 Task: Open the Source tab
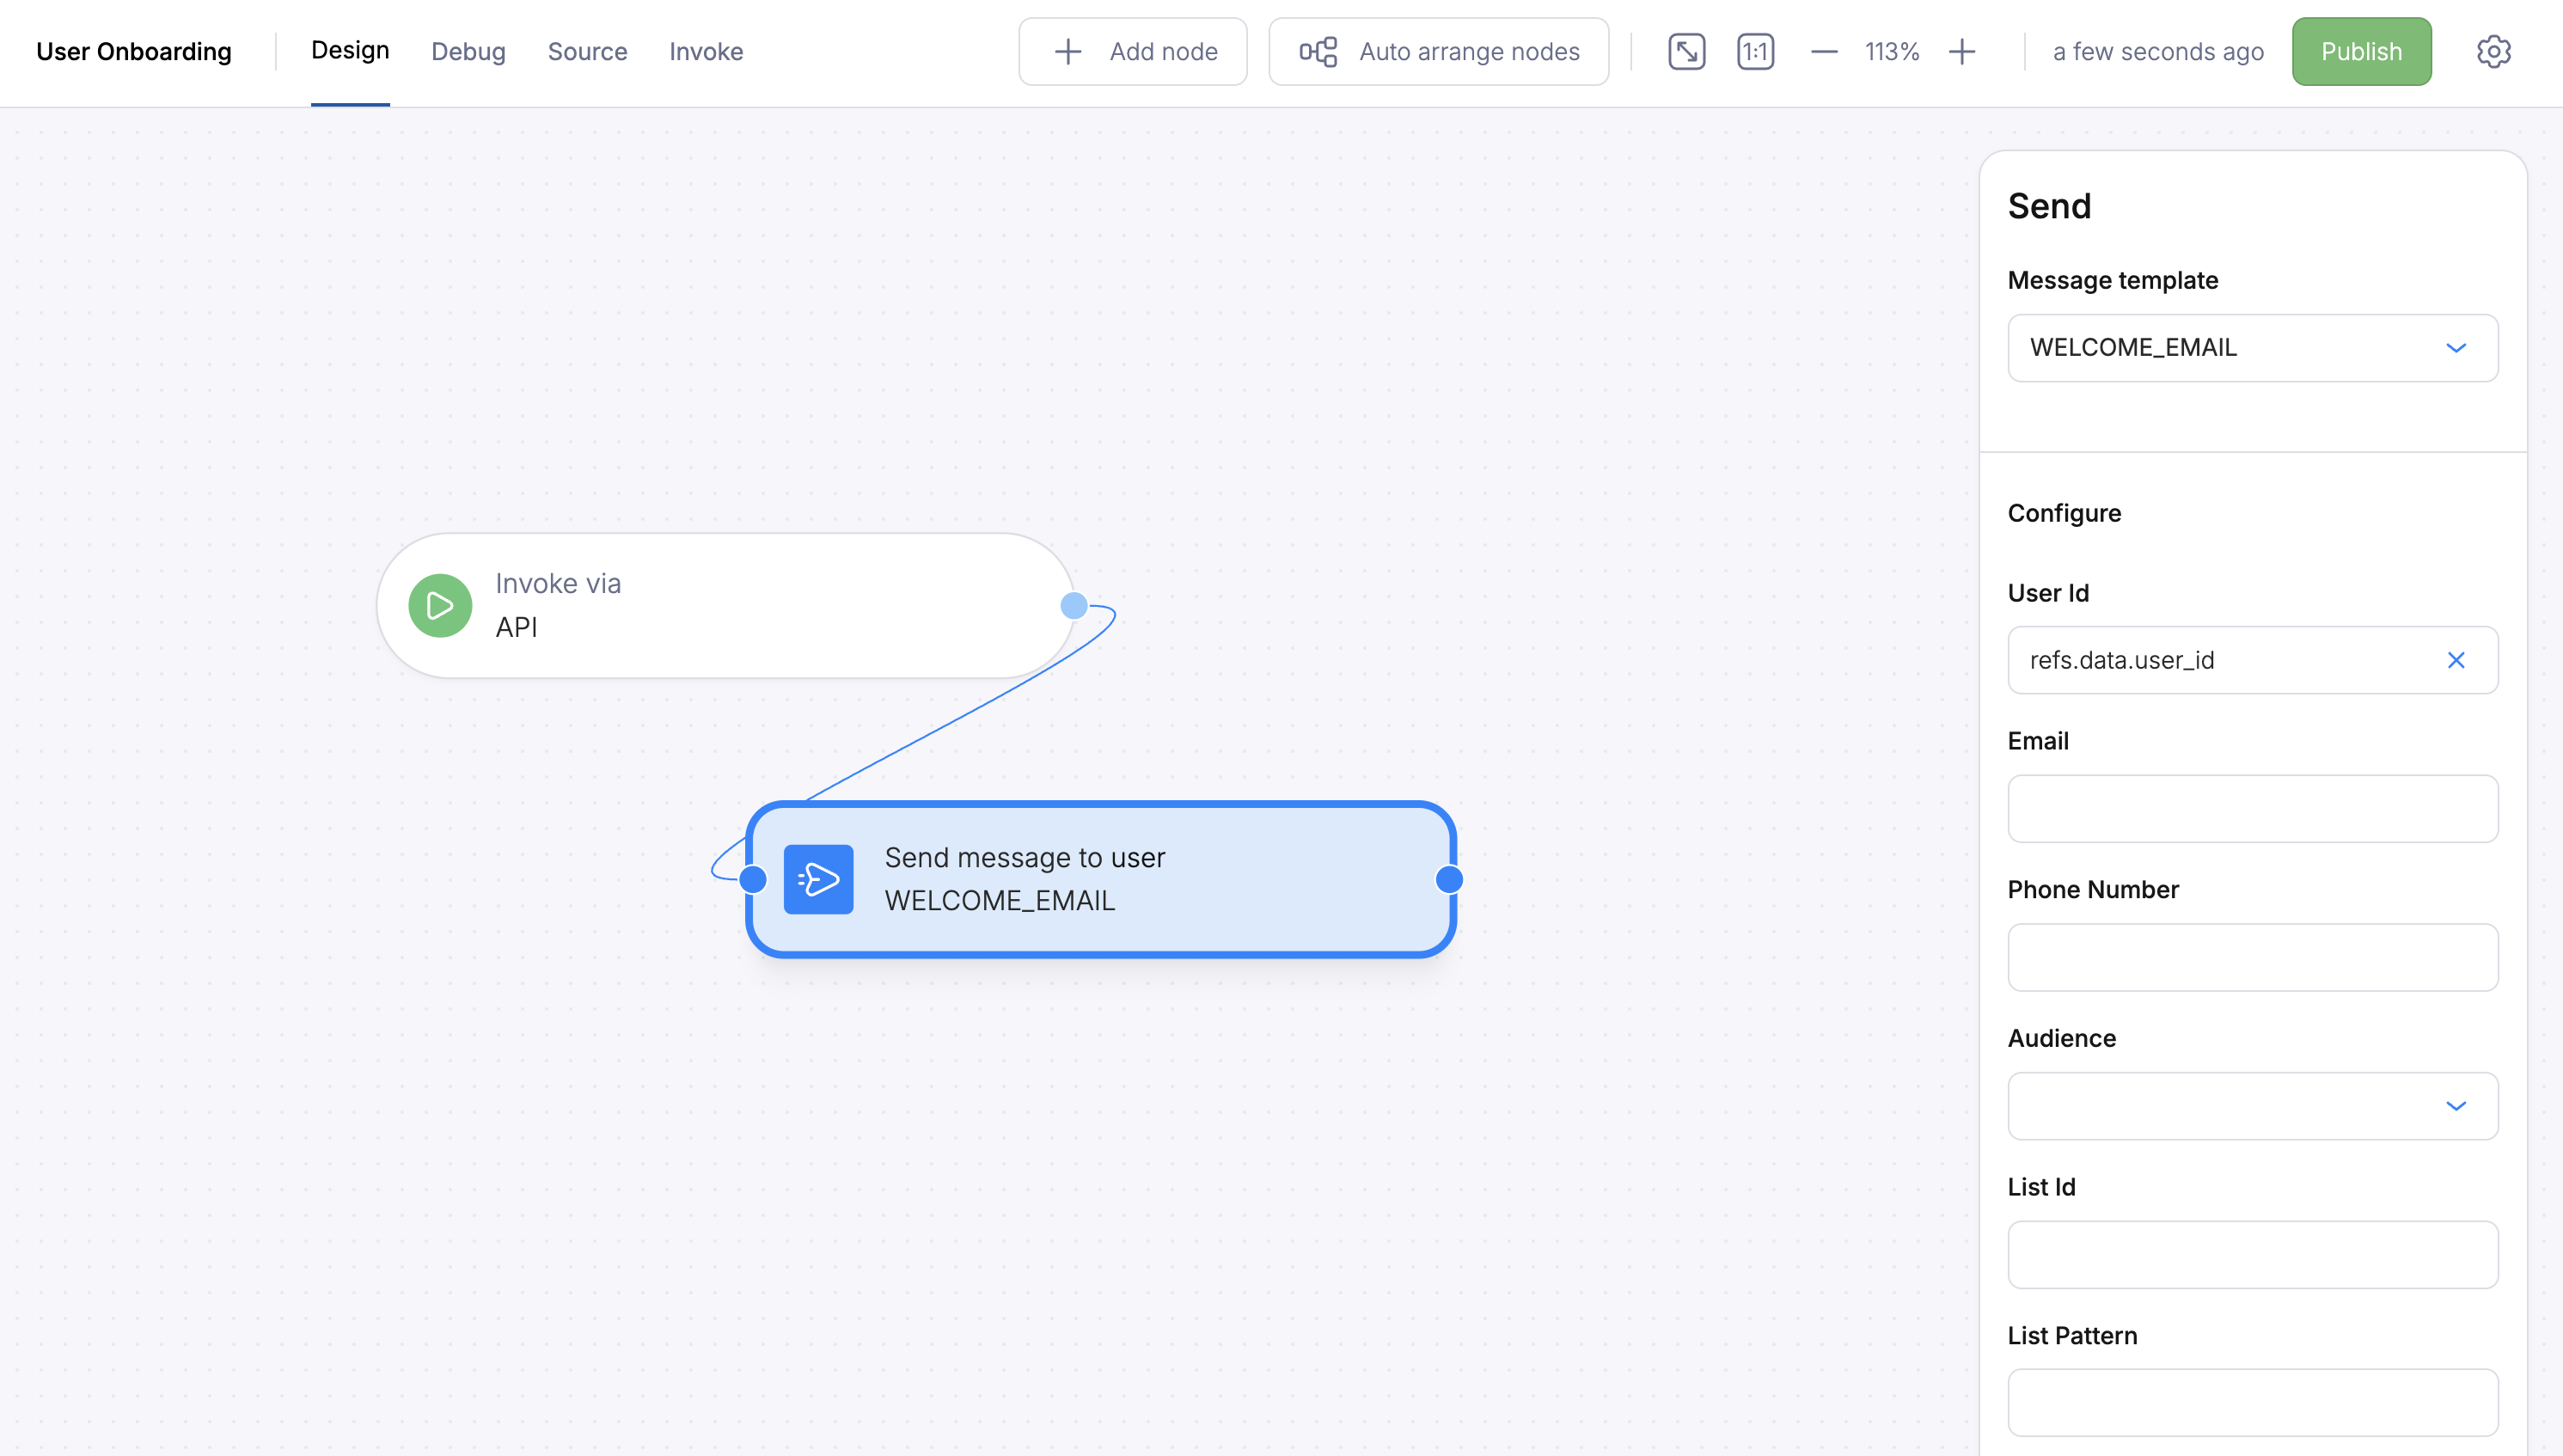point(587,51)
